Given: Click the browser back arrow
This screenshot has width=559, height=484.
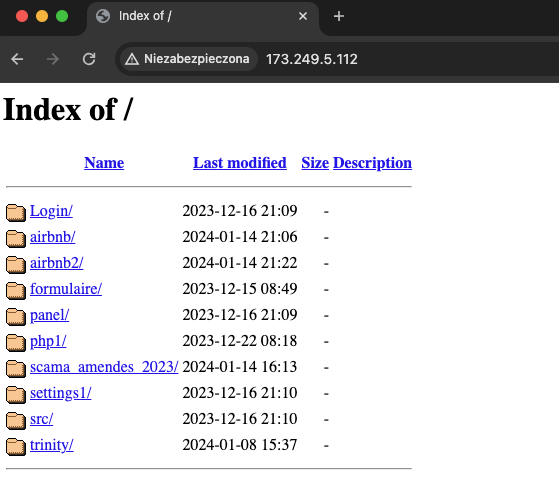Looking at the screenshot, I should [17, 59].
